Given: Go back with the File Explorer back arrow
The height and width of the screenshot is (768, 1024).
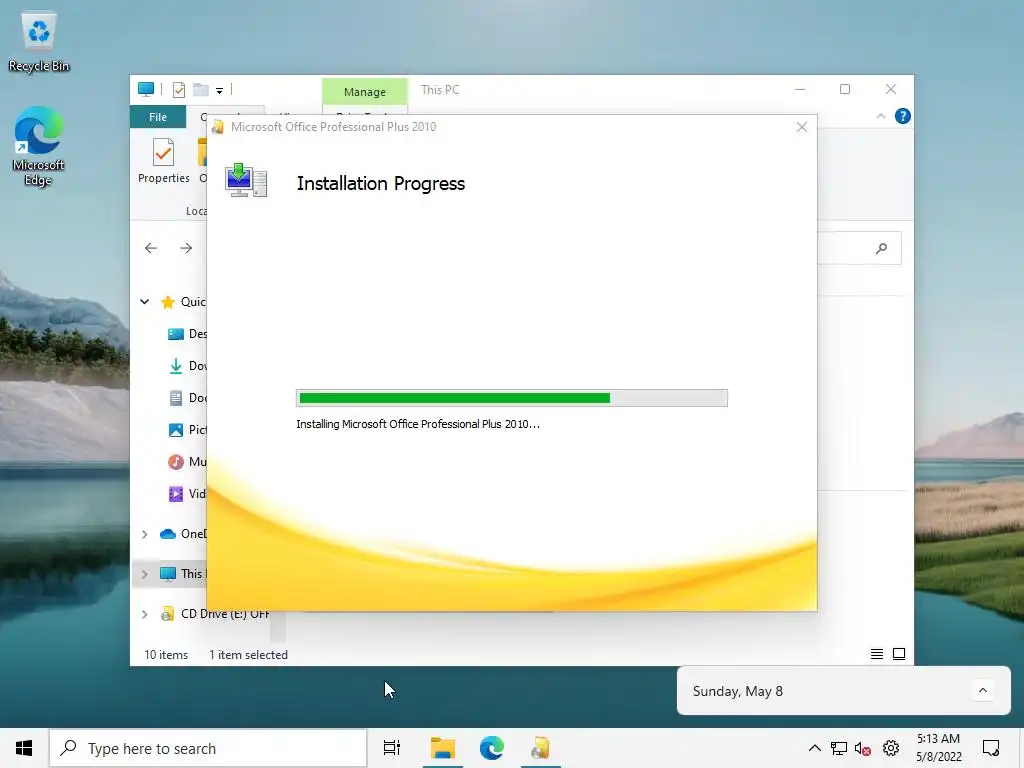Looking at the screenshot, I should tap(151, 248).
